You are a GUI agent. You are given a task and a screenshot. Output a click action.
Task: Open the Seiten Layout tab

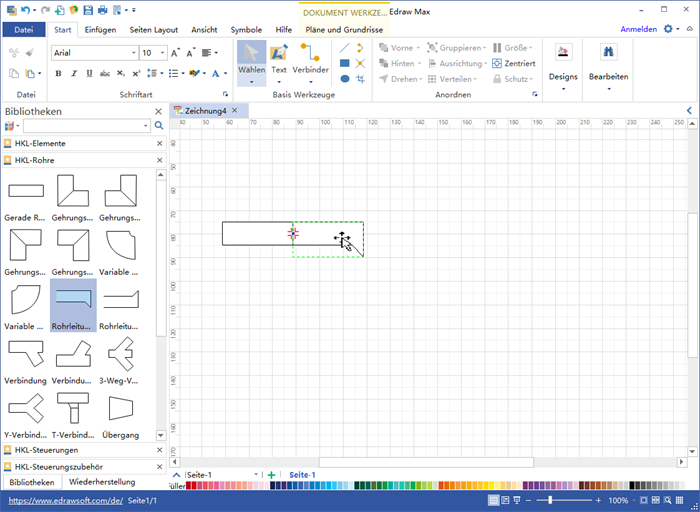pos(153,30)
